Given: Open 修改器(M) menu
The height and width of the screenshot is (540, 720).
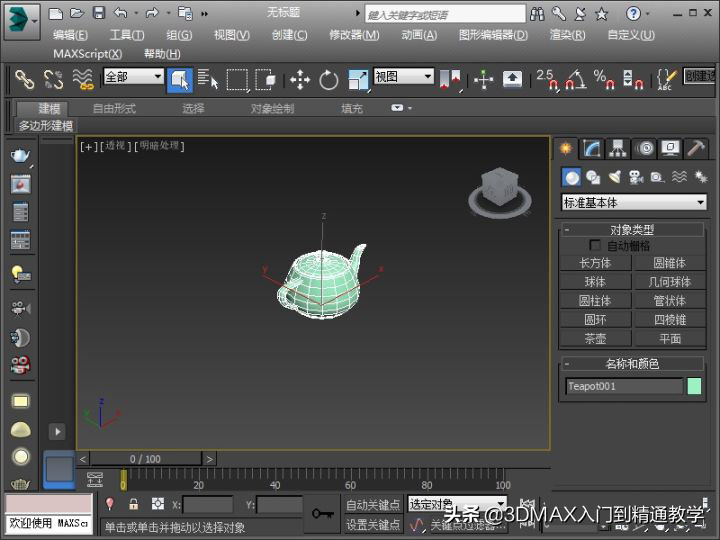Looking at the screenshot, I should pyautogui.click(x=354, y=35).
